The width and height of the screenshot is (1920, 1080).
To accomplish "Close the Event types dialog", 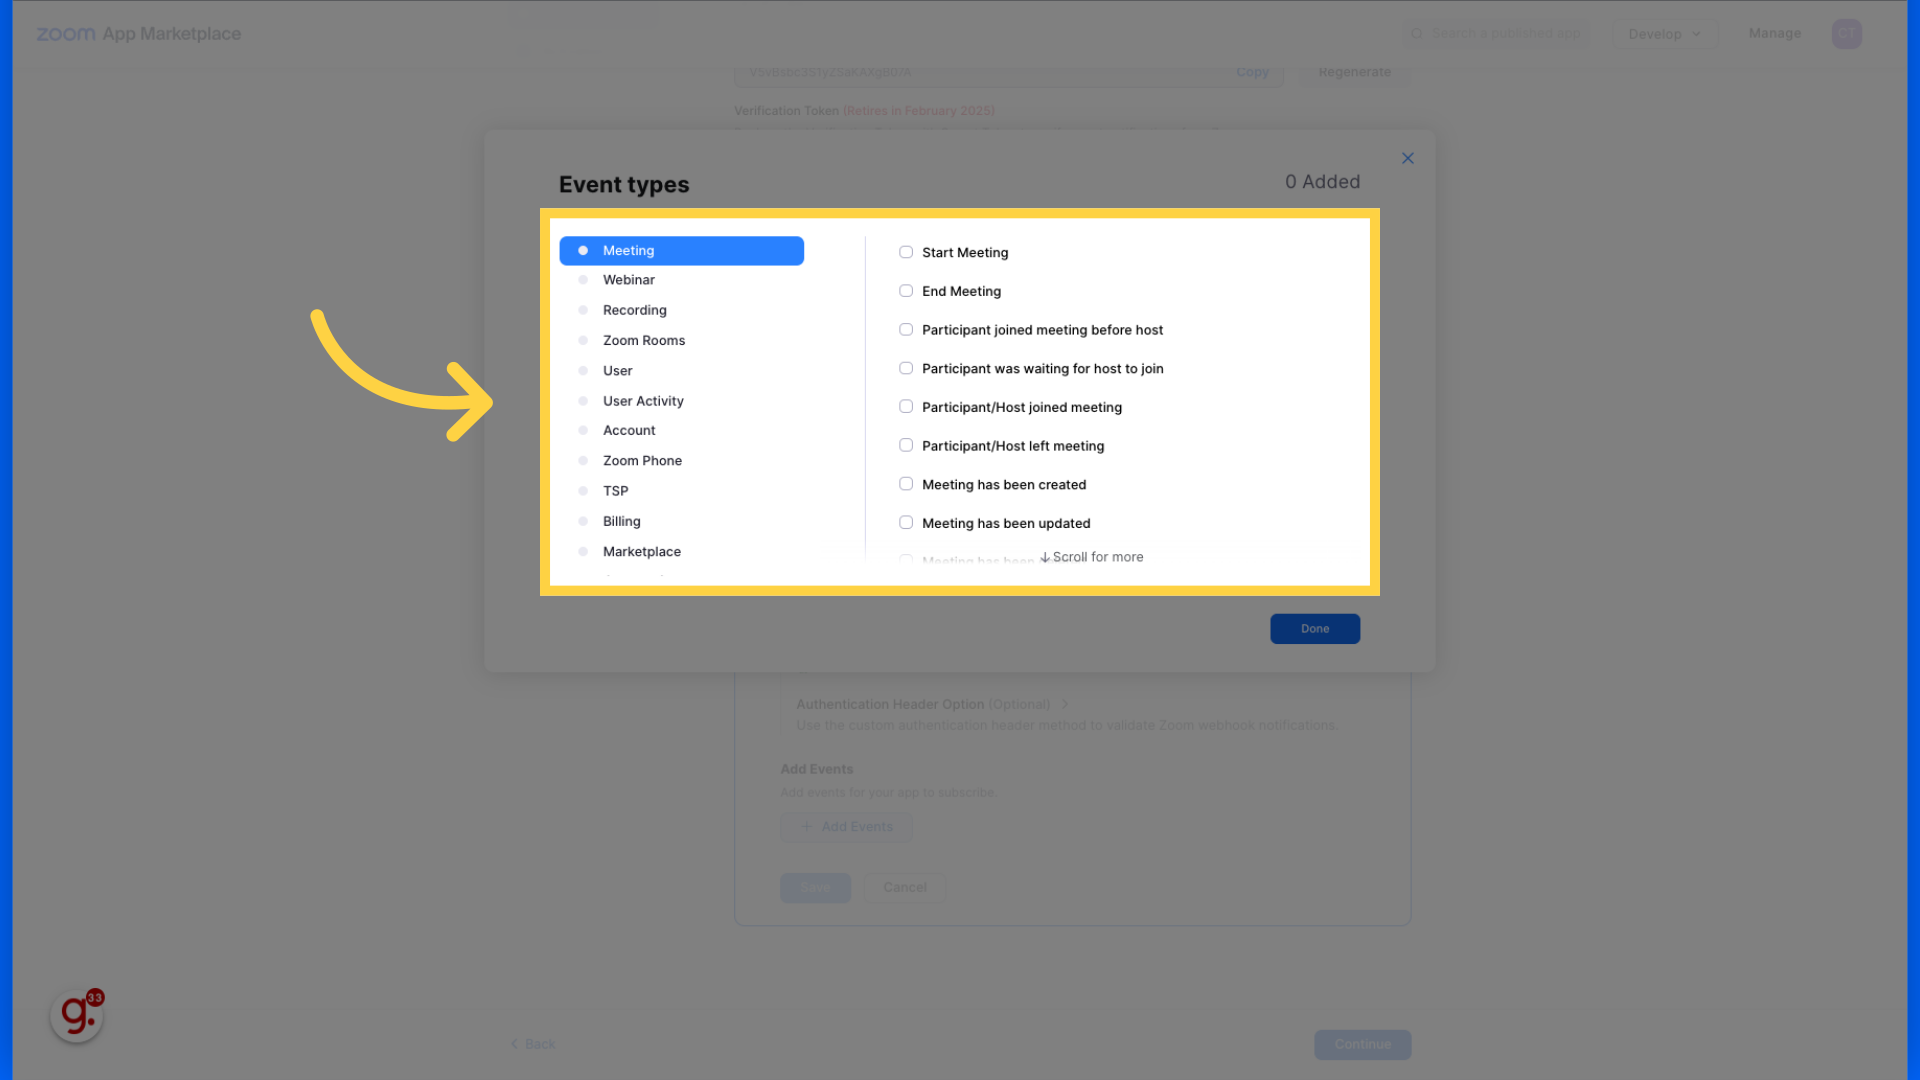I will pyautogui.click(x=1407, y=158).
